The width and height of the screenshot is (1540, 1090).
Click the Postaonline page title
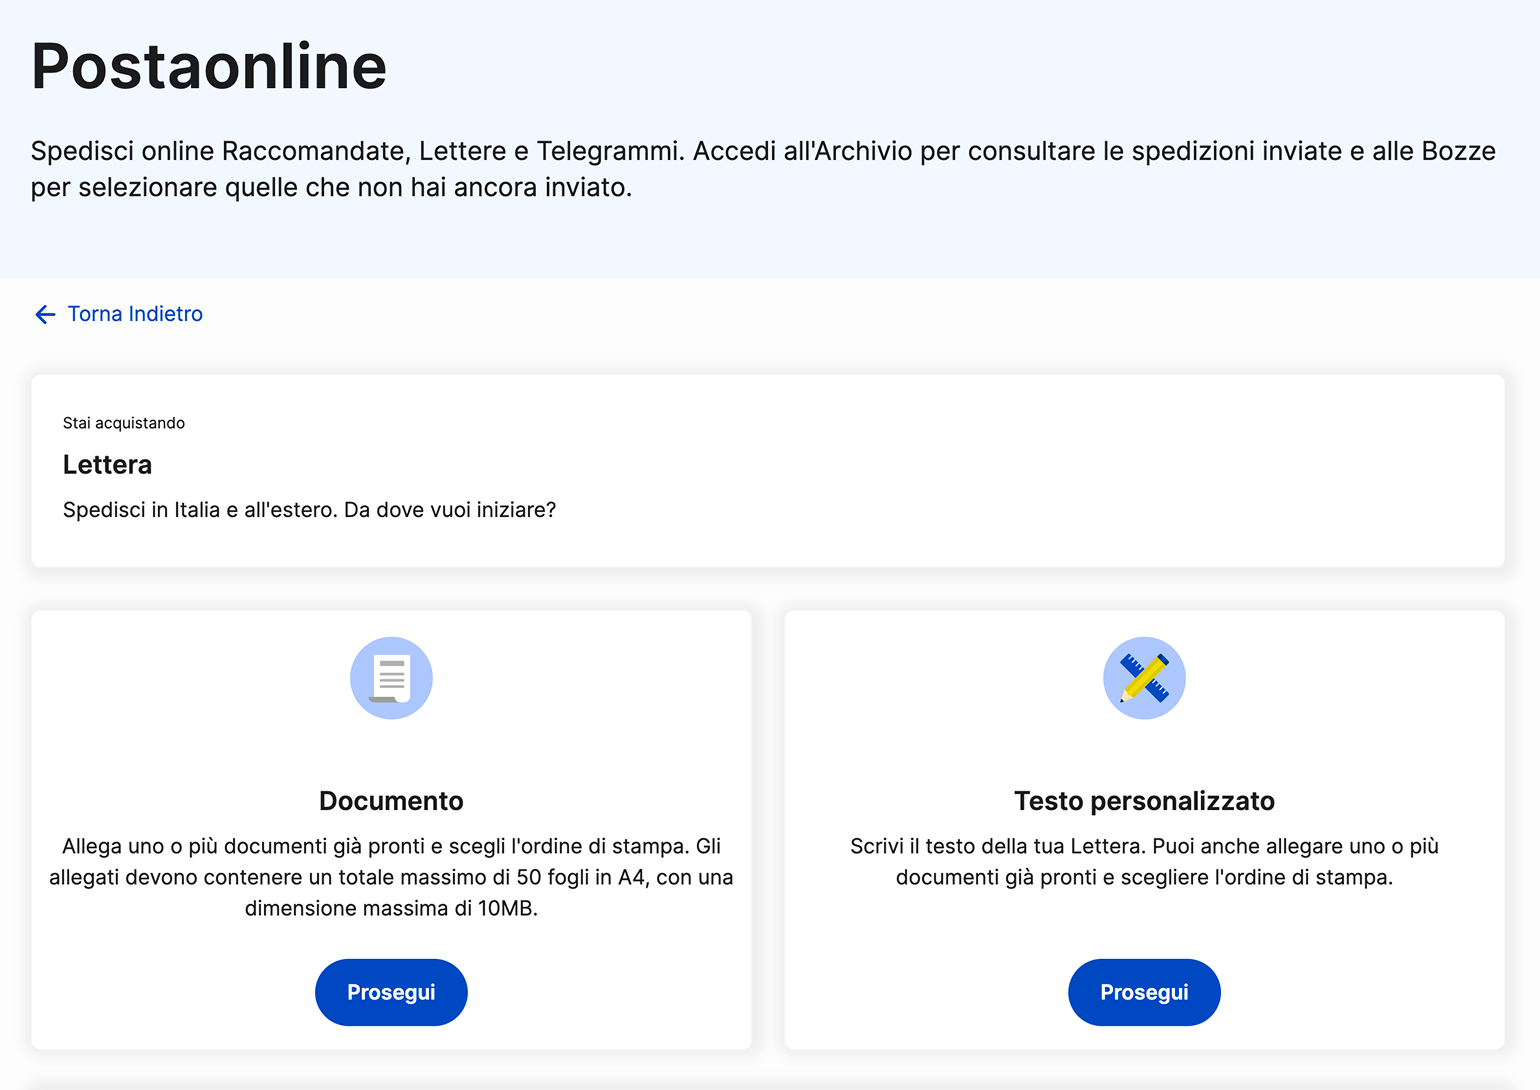point(209,67)
